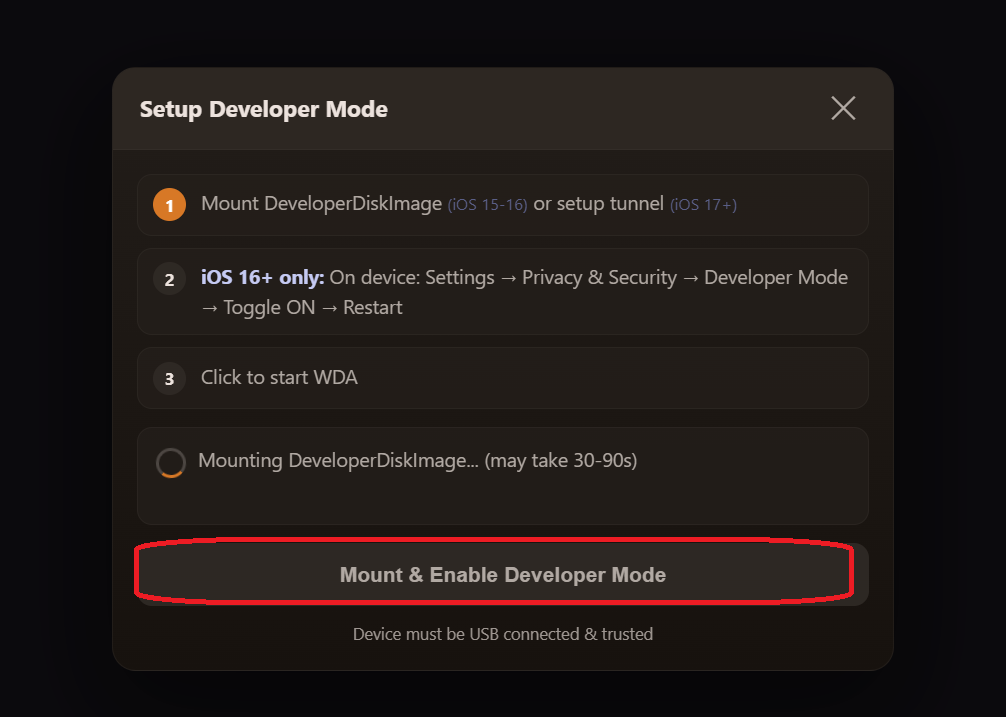1006x717 pixels.
Task: Click the mounting progress spinner
Action: 171,462
